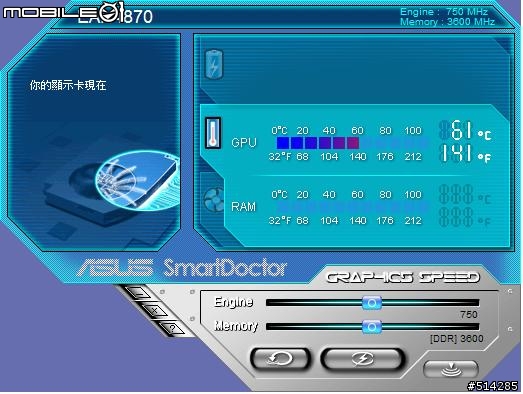
Task: Click the RAM label
Action: point(243,207)
